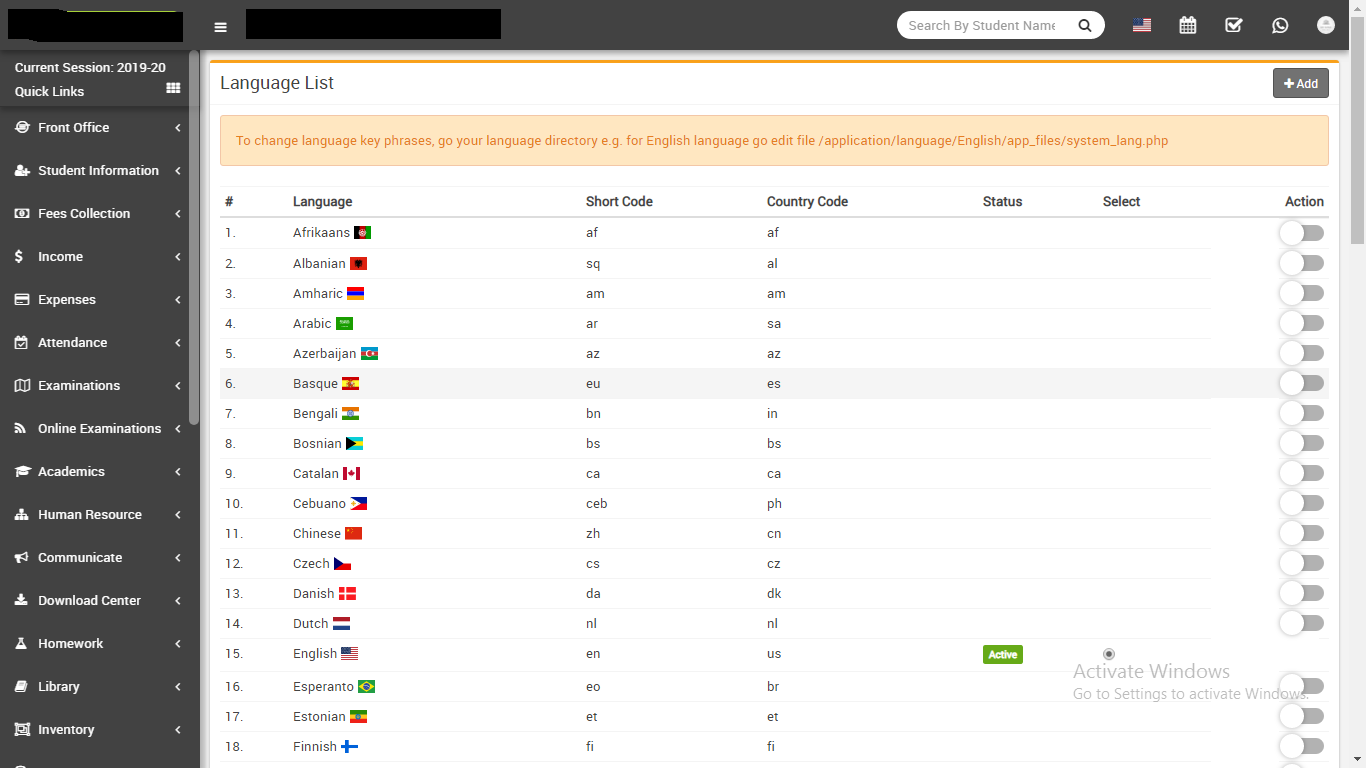Image resolution: width=1366 pixels, height=768 pixels.
Task: Open the user profile avatar icon
Action: (1326, 26)
